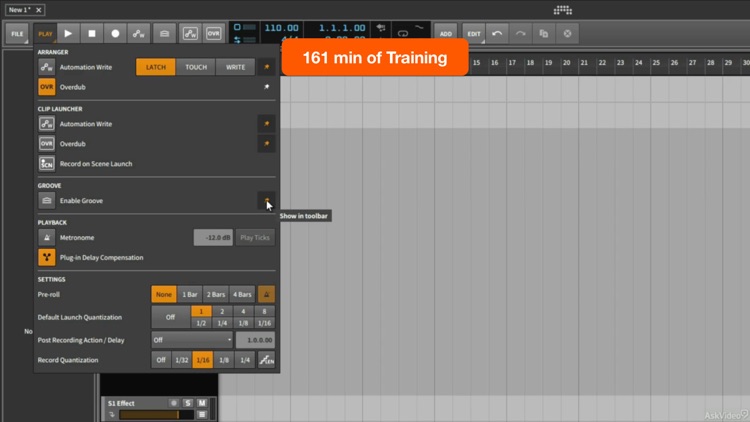Set Default Launch Quantization to 1/4
Viewport: 750px width, 422px height.
(x=222, y=323)
